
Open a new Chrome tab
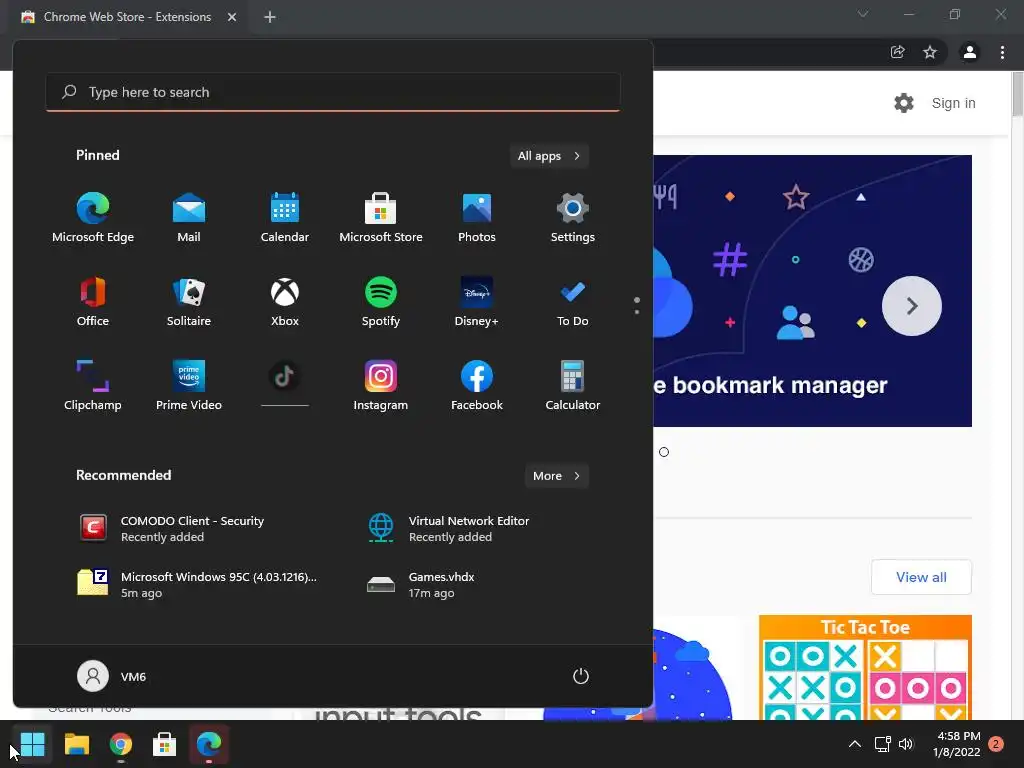click(x=270, y=17)
